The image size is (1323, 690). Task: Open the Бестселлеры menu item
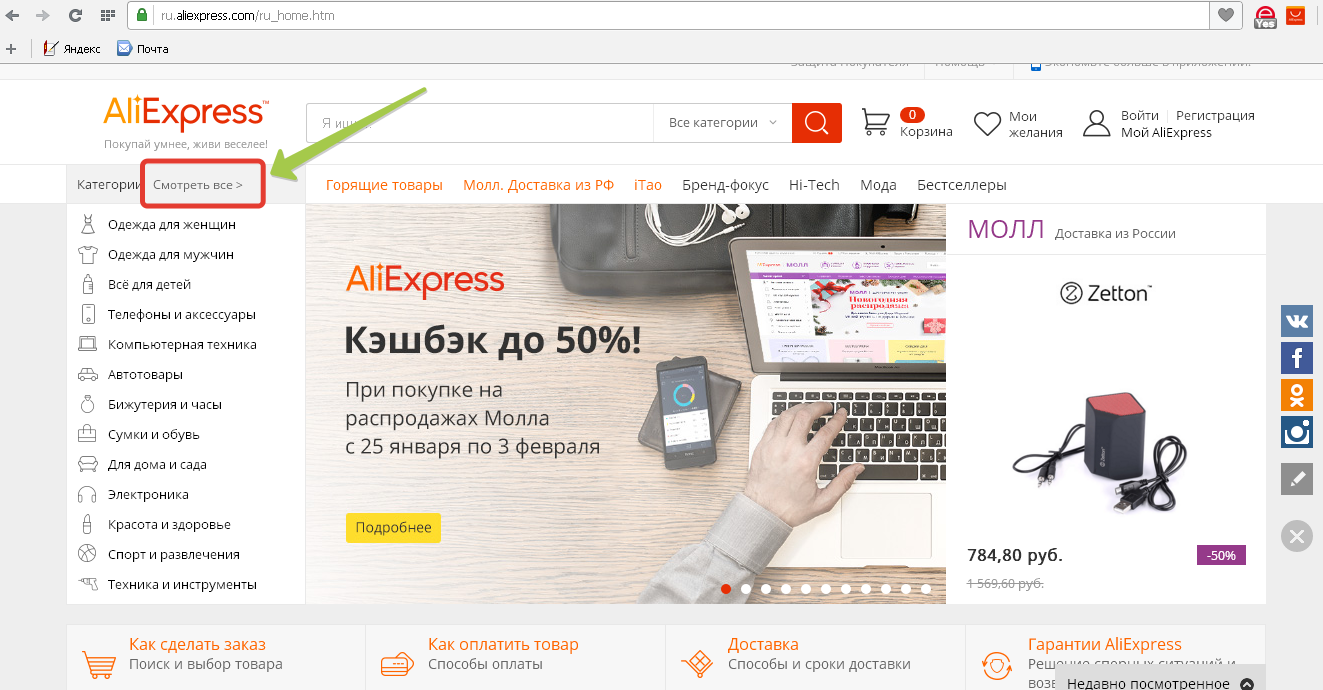pos(962,185)
